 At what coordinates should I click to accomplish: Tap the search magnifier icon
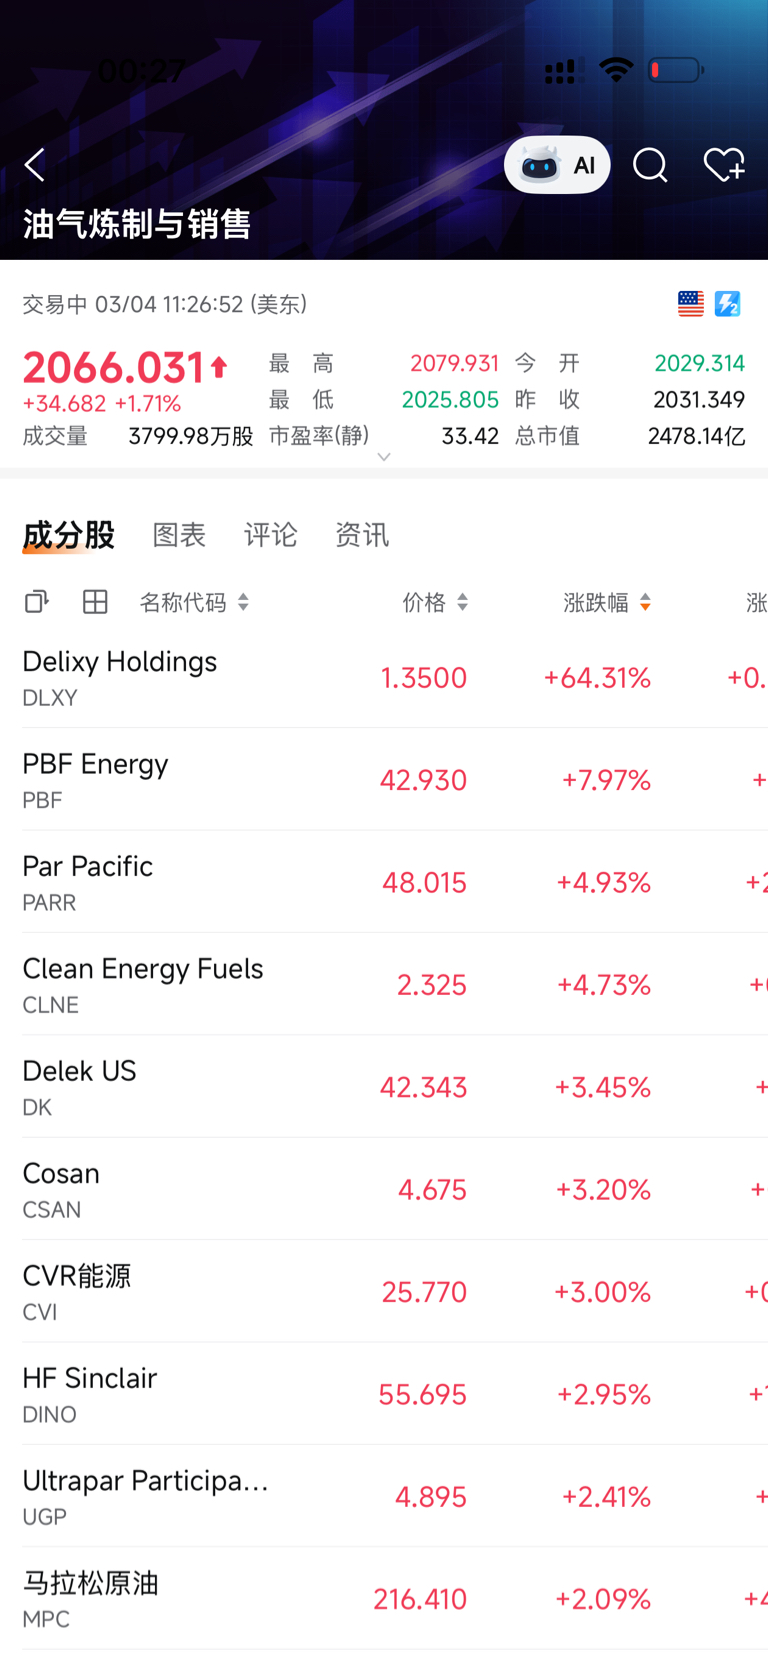pos(650,165)
